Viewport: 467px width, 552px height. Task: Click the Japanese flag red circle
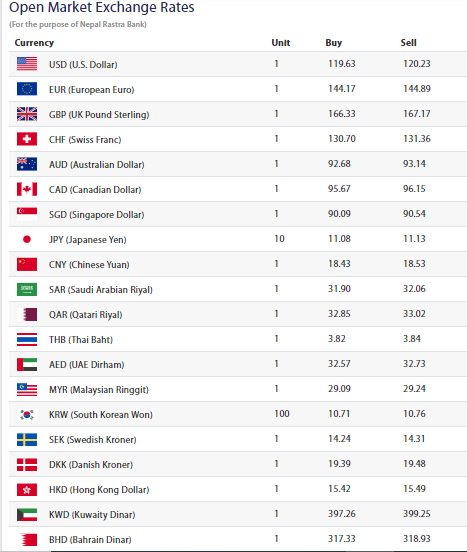[27, 239]
